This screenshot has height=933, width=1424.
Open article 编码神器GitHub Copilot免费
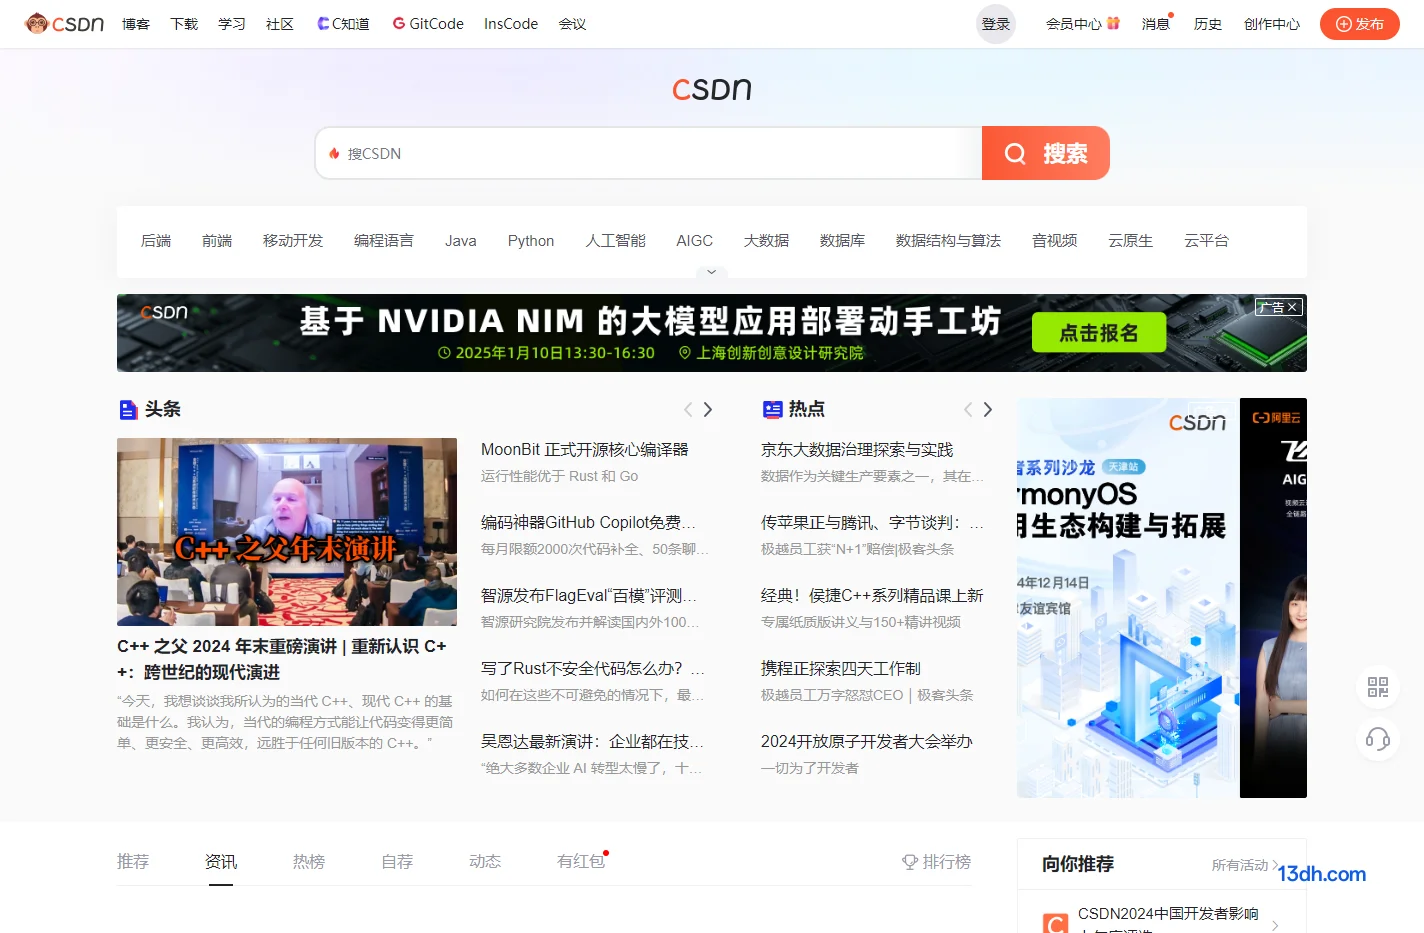(588, 523)
